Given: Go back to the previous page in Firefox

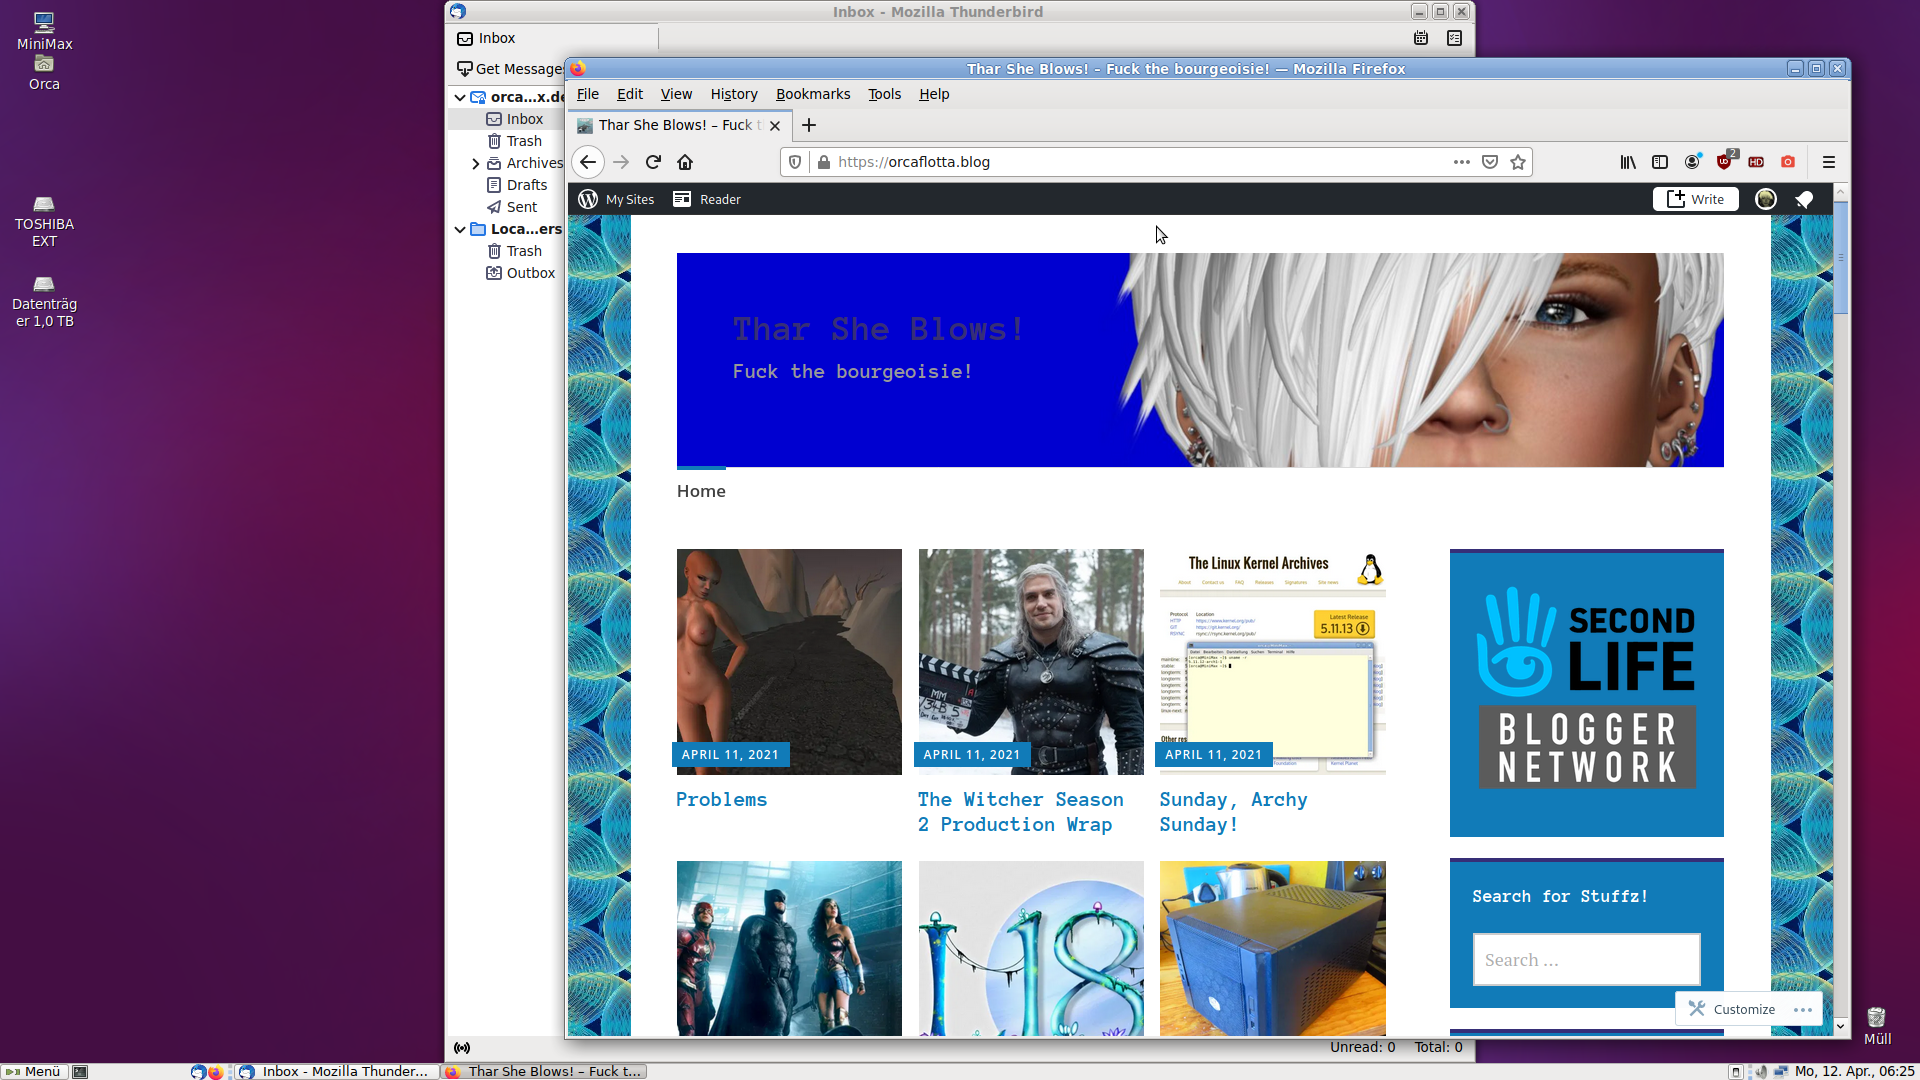Looking at the screenshot, I should pyautogui.click(x=588, y=162).
